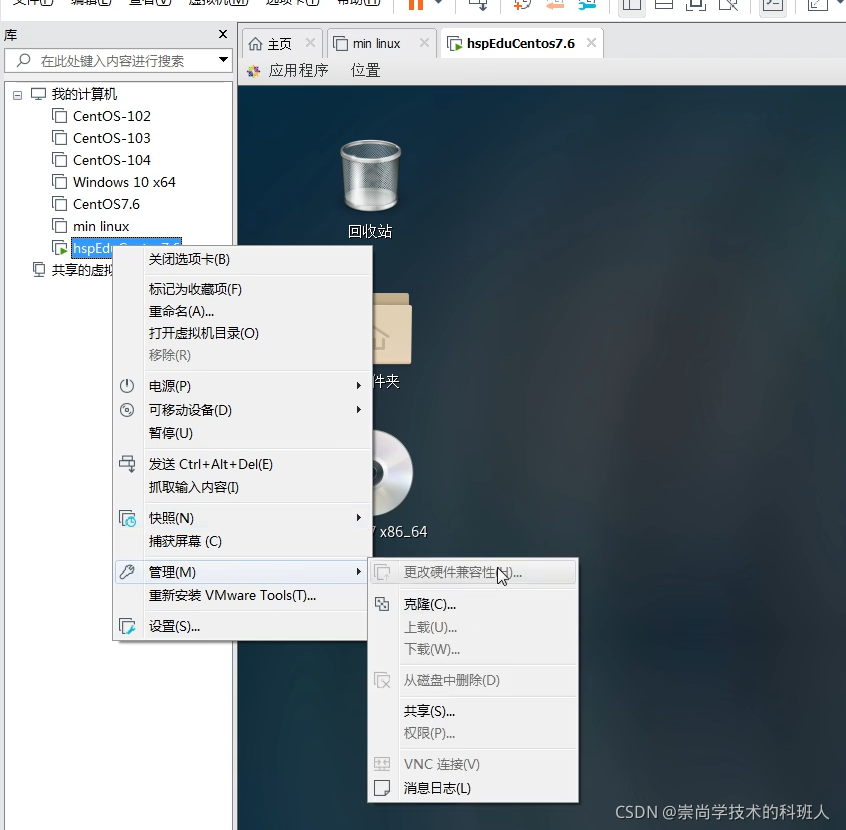Click submenu arrow on 可移动设备(D) row
This screenshot has width=846, height=830.
[358, 410]
